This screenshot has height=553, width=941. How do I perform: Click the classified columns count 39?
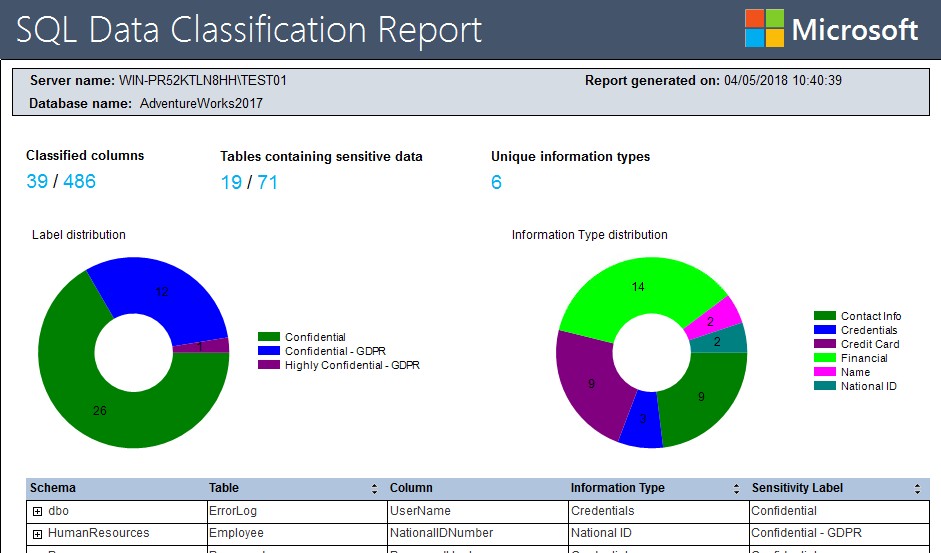tap(37, 181)
